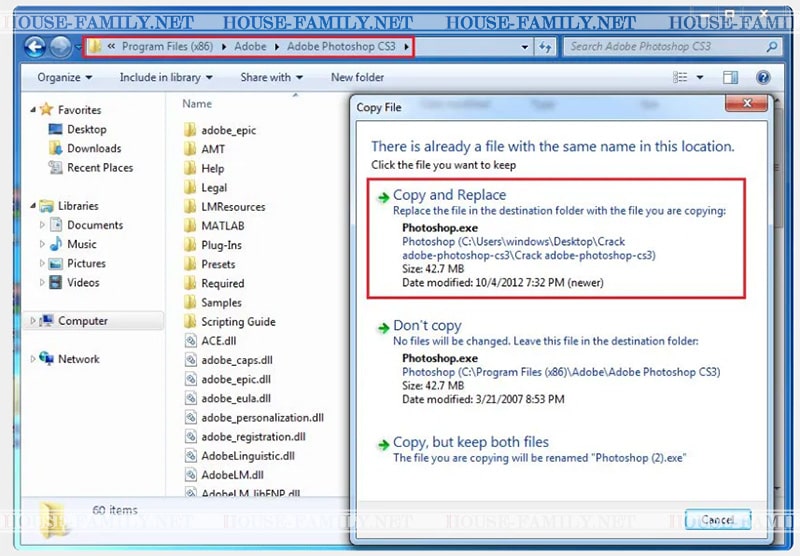
Task: Select the adobe_eula.dll file icon
Action: point(190,398)
